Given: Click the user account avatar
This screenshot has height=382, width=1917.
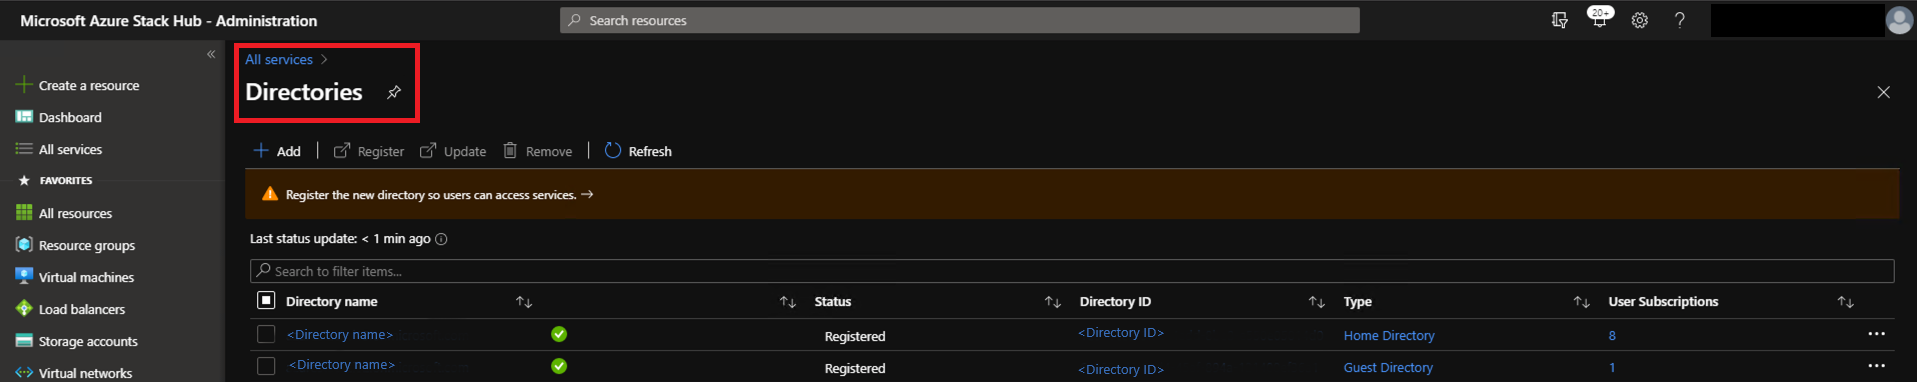Looking at the screenshot, I should click(1899, 20).
